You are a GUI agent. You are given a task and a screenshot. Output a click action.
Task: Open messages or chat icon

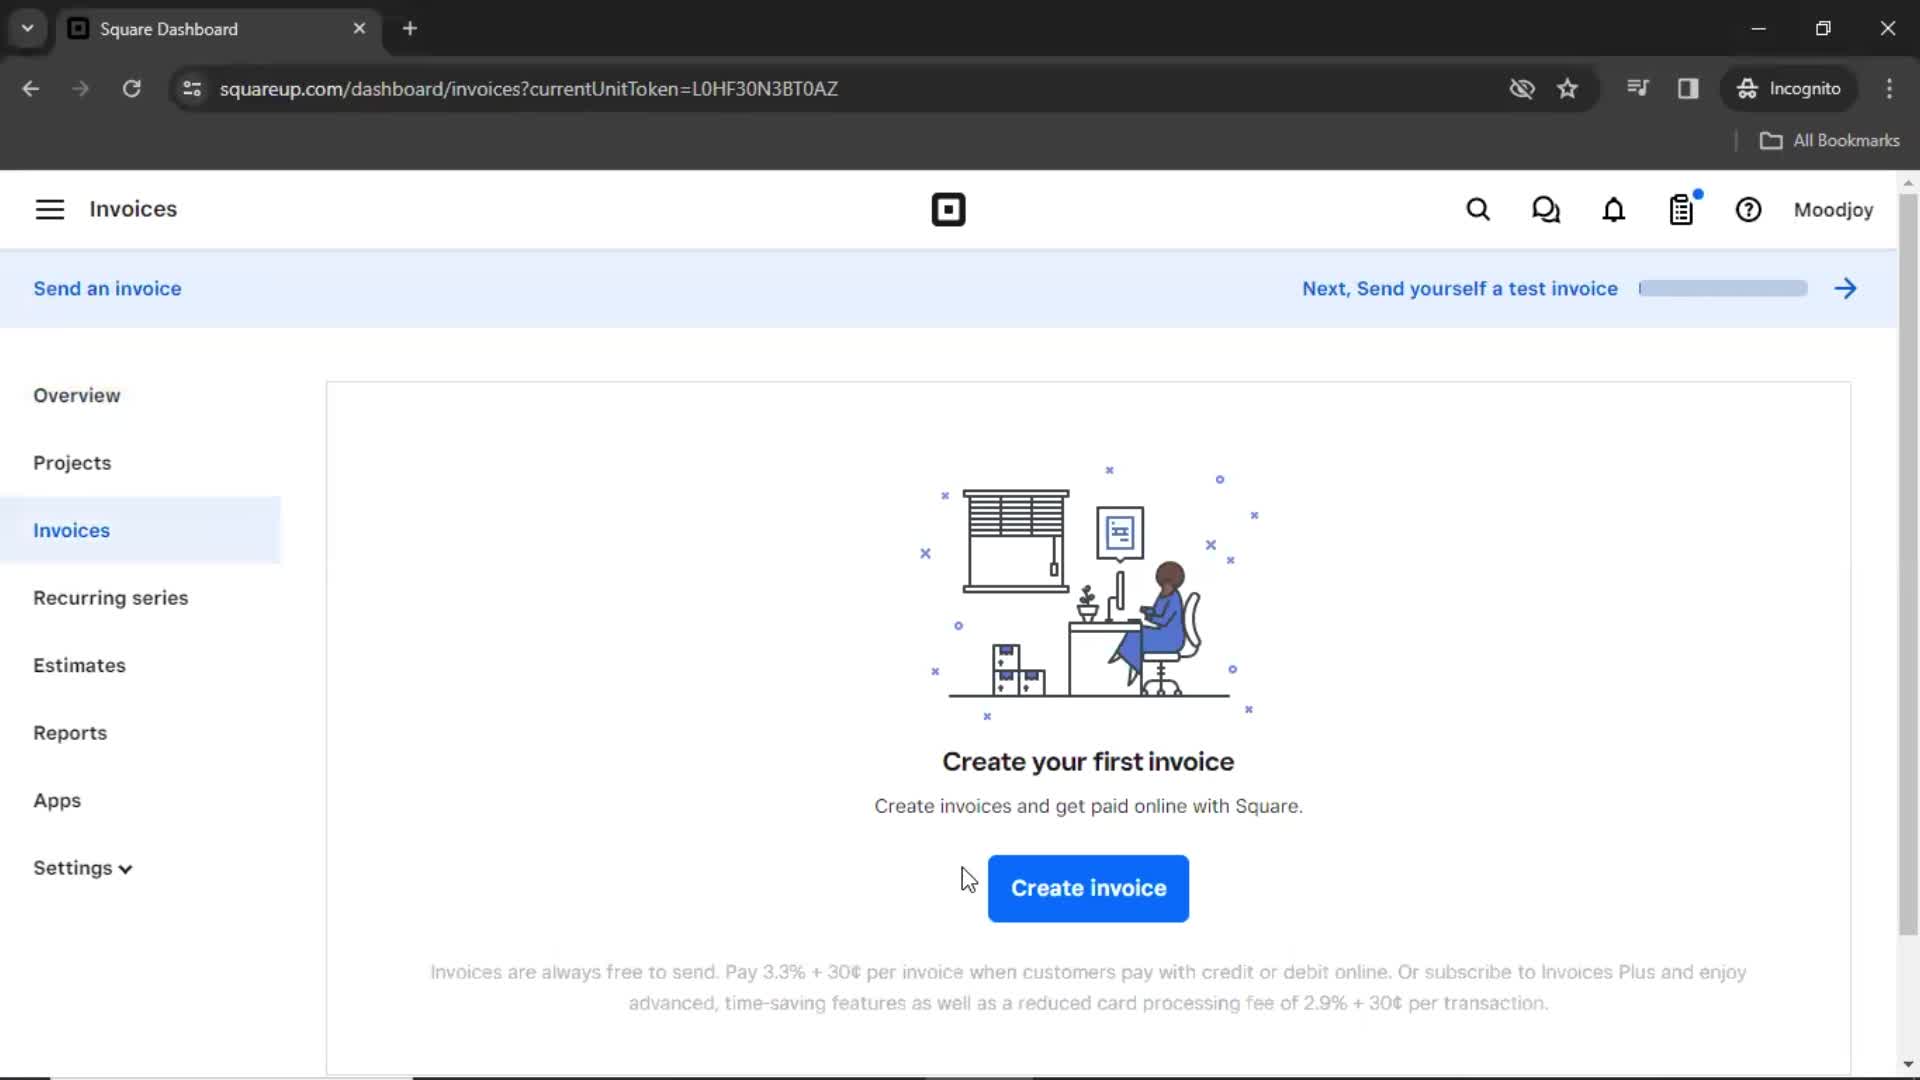(x=1547, y=210)
